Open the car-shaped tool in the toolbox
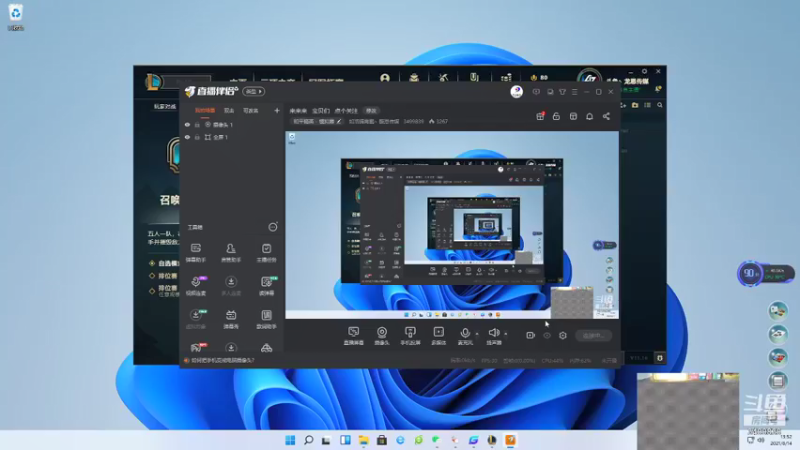This screenshot has width=800, height=450. (x=266, y=348)
